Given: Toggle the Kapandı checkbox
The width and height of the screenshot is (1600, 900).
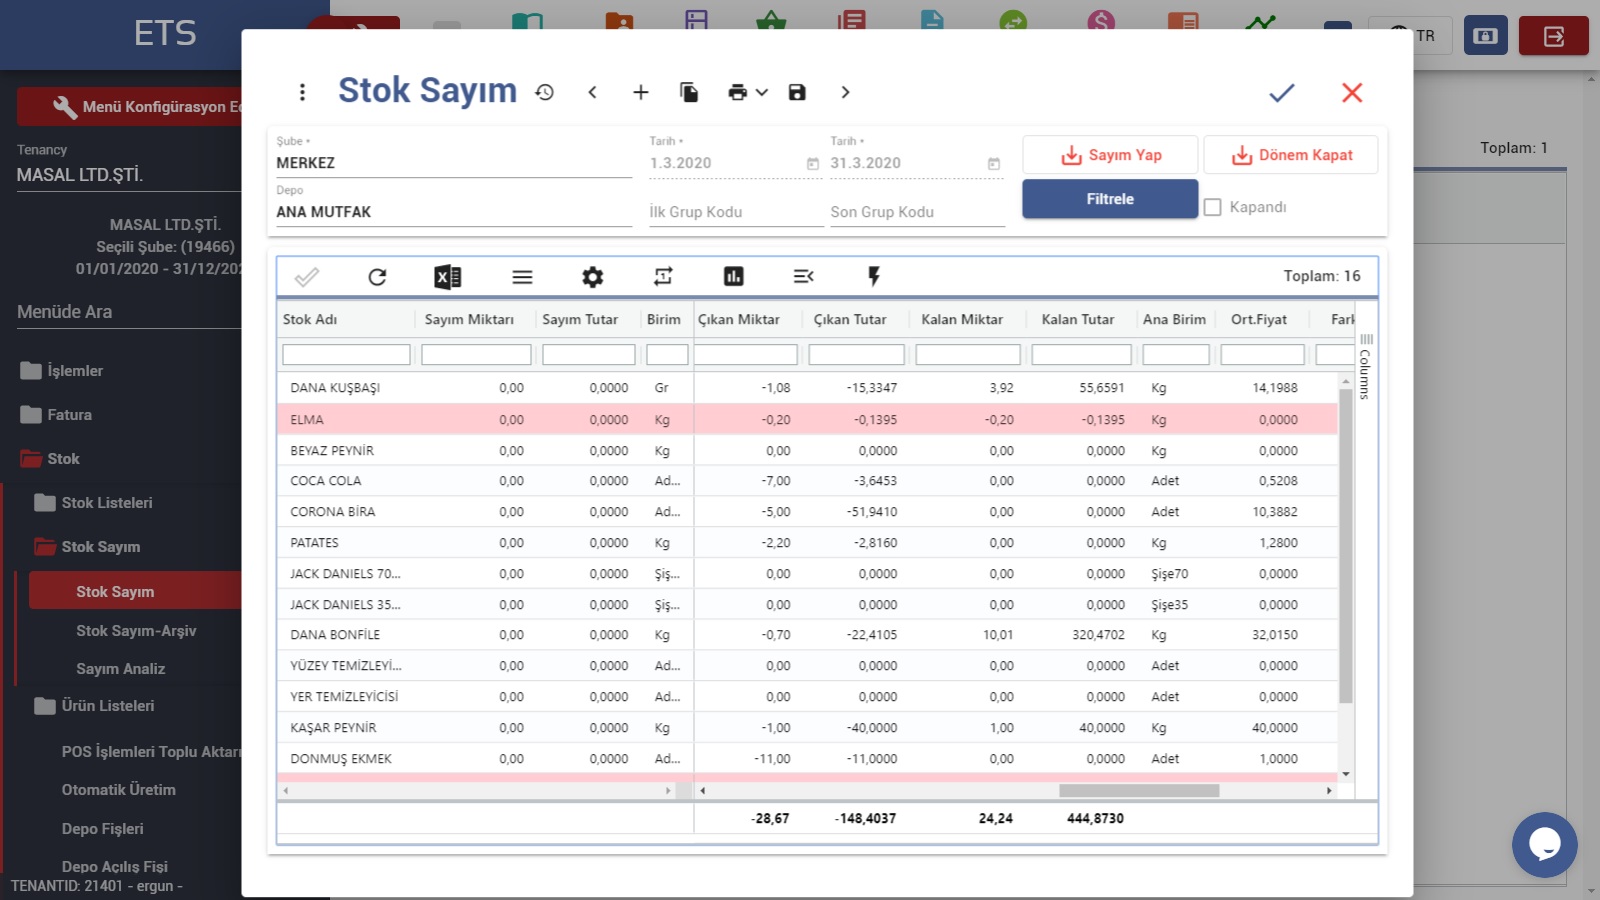Looking at the screenshot, I should tap(1213, 207).
